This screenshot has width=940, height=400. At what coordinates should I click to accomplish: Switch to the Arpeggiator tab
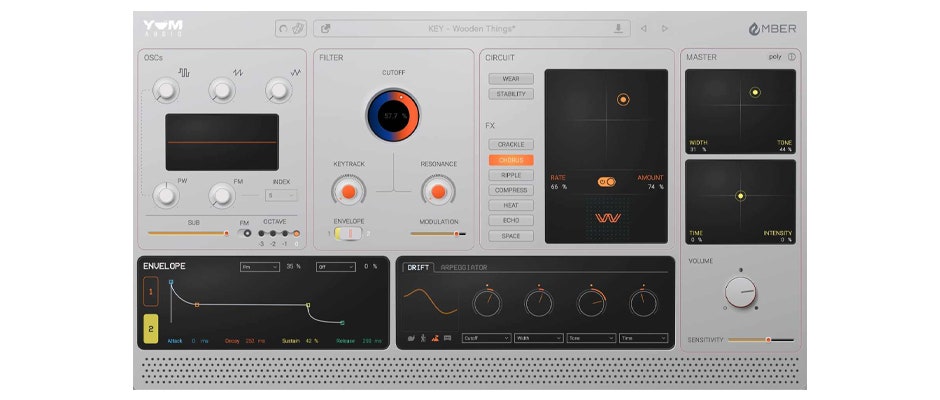click(x=464, y=268)
